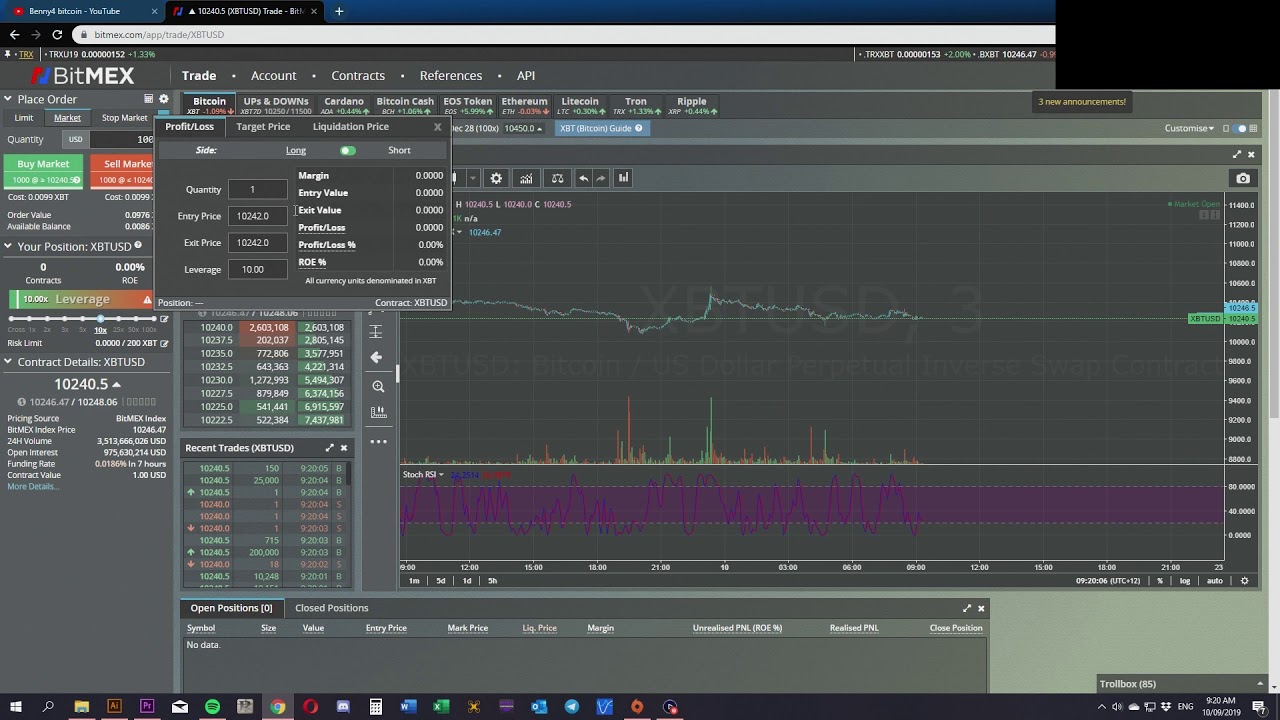Select the measure ruler chart tool
The image size is (1280, 720).
[x=378, y=412]
